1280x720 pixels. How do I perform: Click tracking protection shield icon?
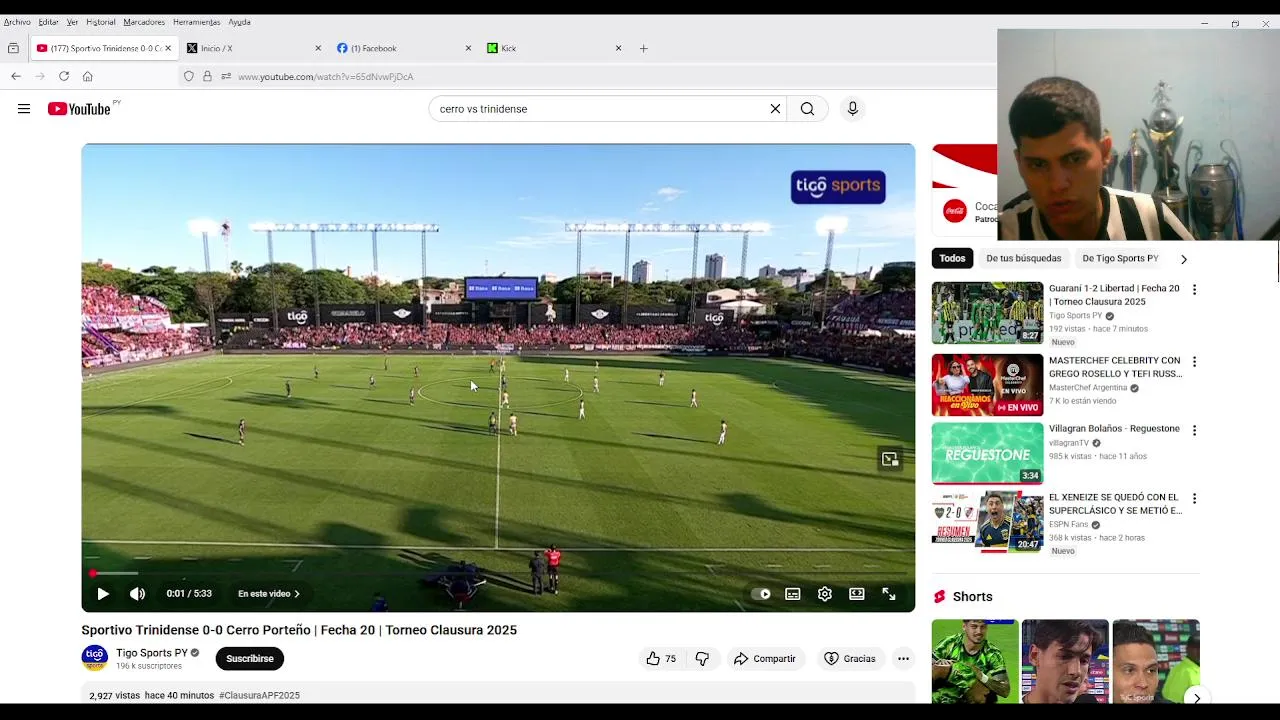[x=188, y=76]
